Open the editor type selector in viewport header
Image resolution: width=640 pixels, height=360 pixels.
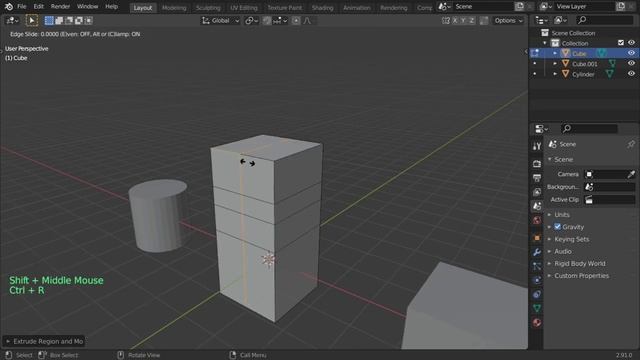(x=12, y=20)
